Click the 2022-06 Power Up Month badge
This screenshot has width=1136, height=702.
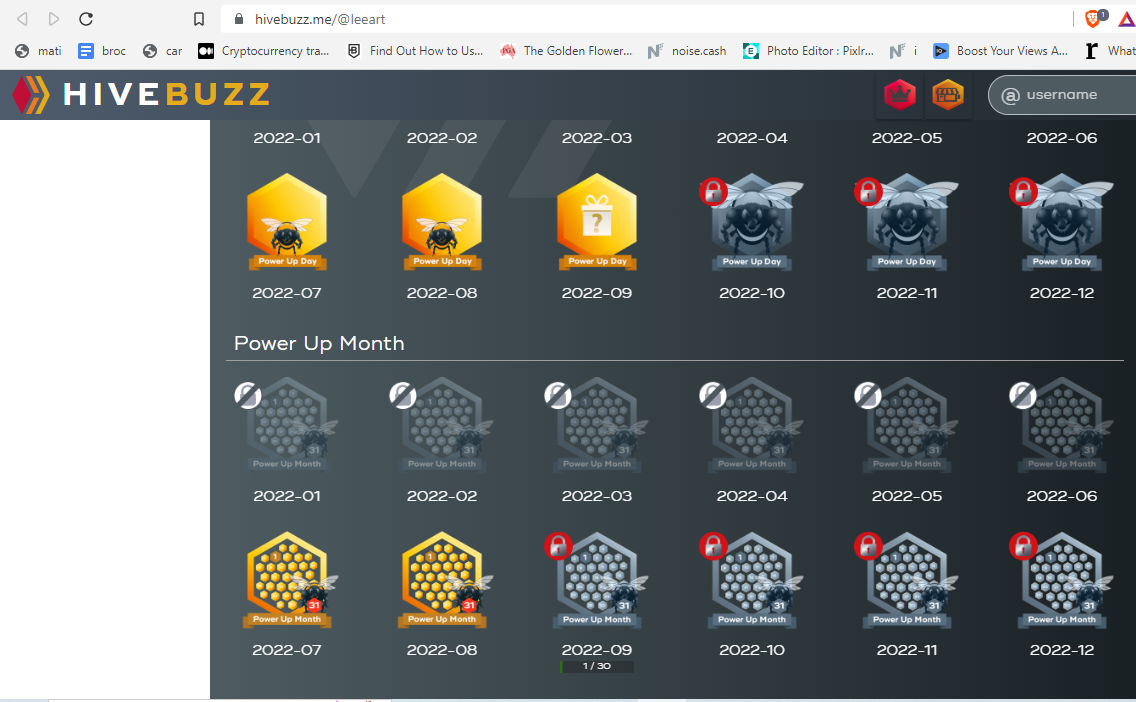[1062, 425]
